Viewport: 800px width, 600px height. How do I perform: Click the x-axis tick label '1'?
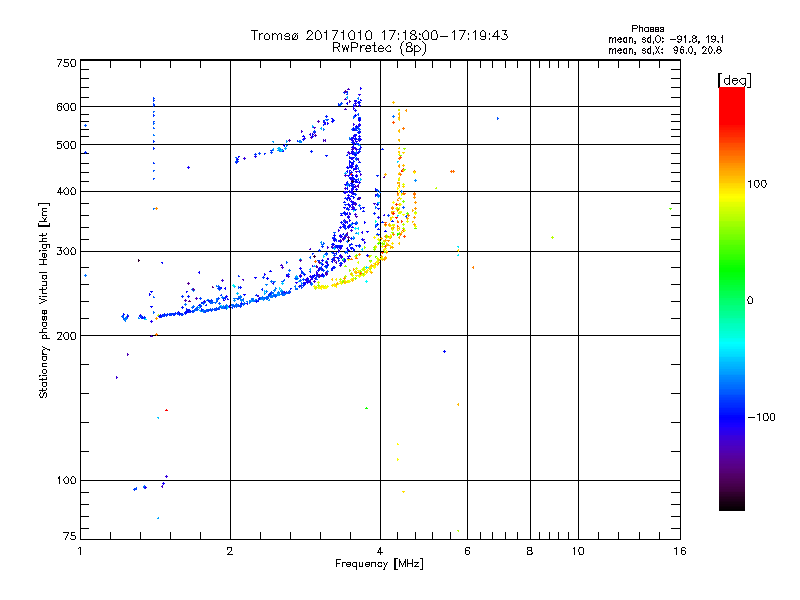(x=80, y=551)
